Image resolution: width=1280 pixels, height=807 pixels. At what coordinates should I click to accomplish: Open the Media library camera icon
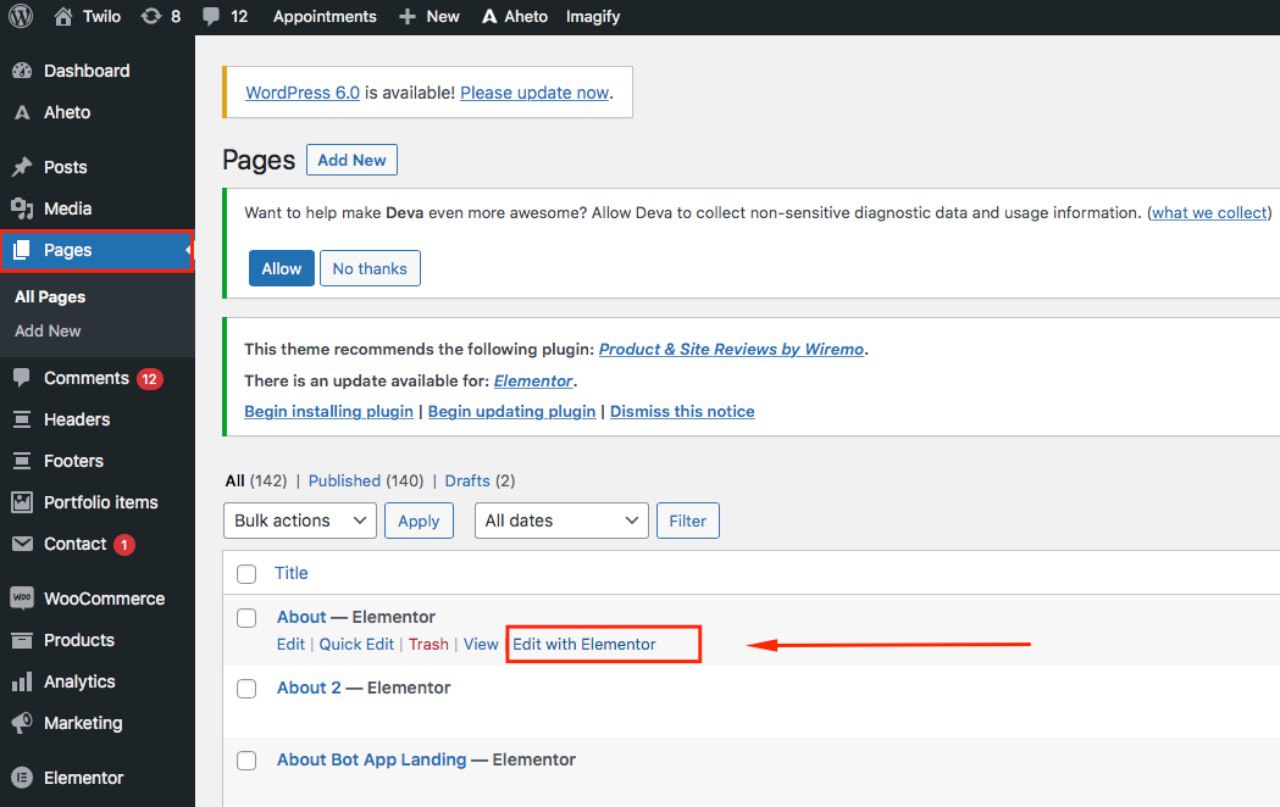click(22, 208)
